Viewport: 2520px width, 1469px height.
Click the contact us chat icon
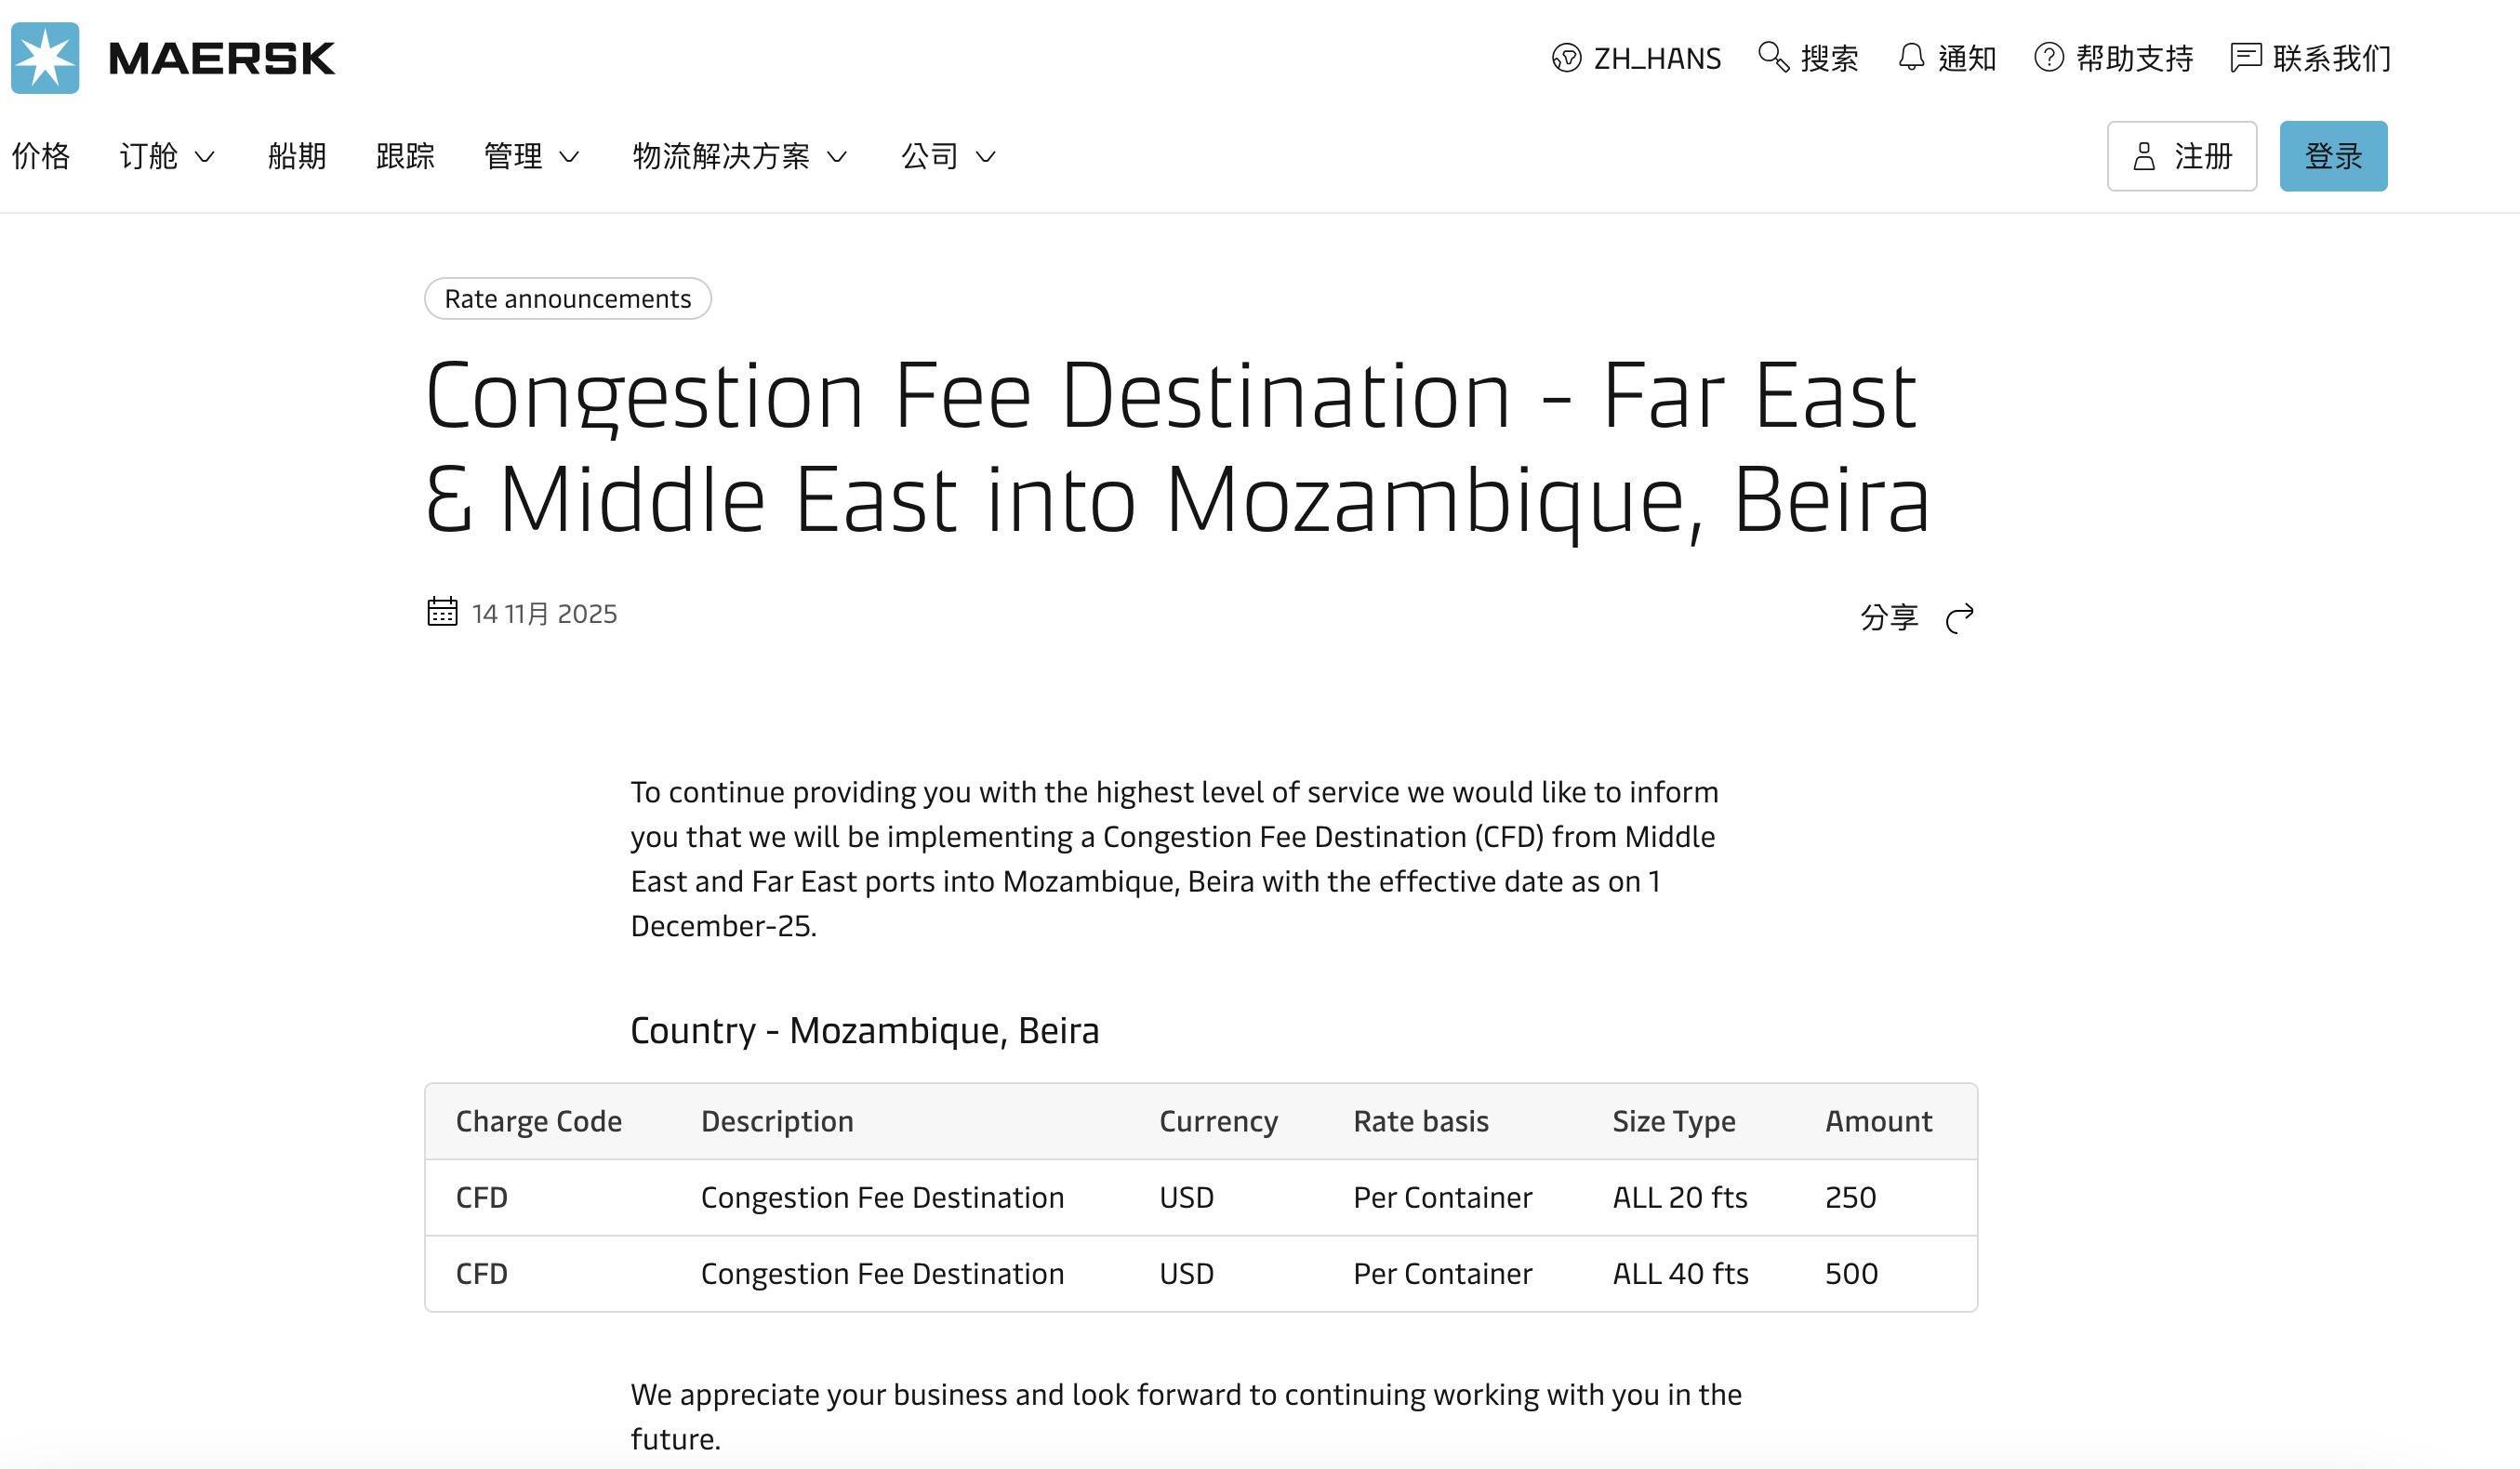(x=2245, y=57)
